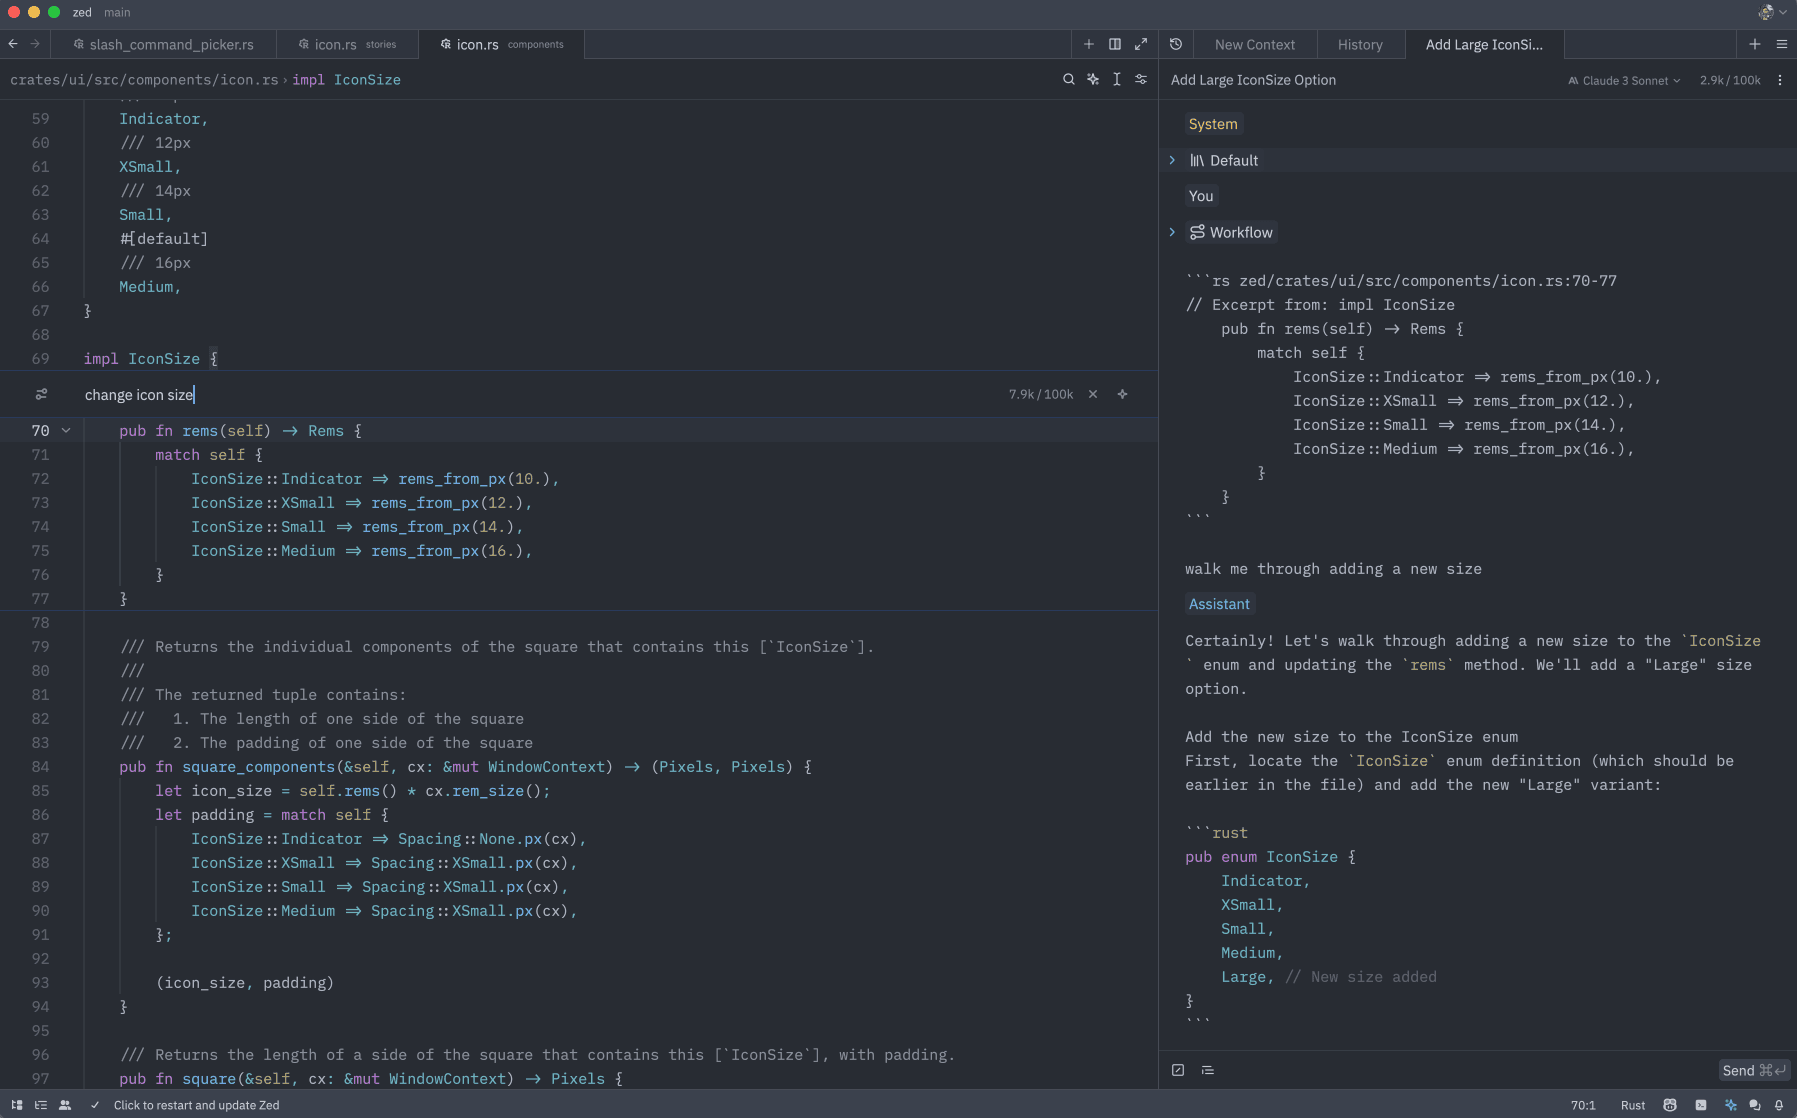This screenshot has width=1797, height=1118.
Task: Click the zed project name in title bar
Action: tap(82, 12)
